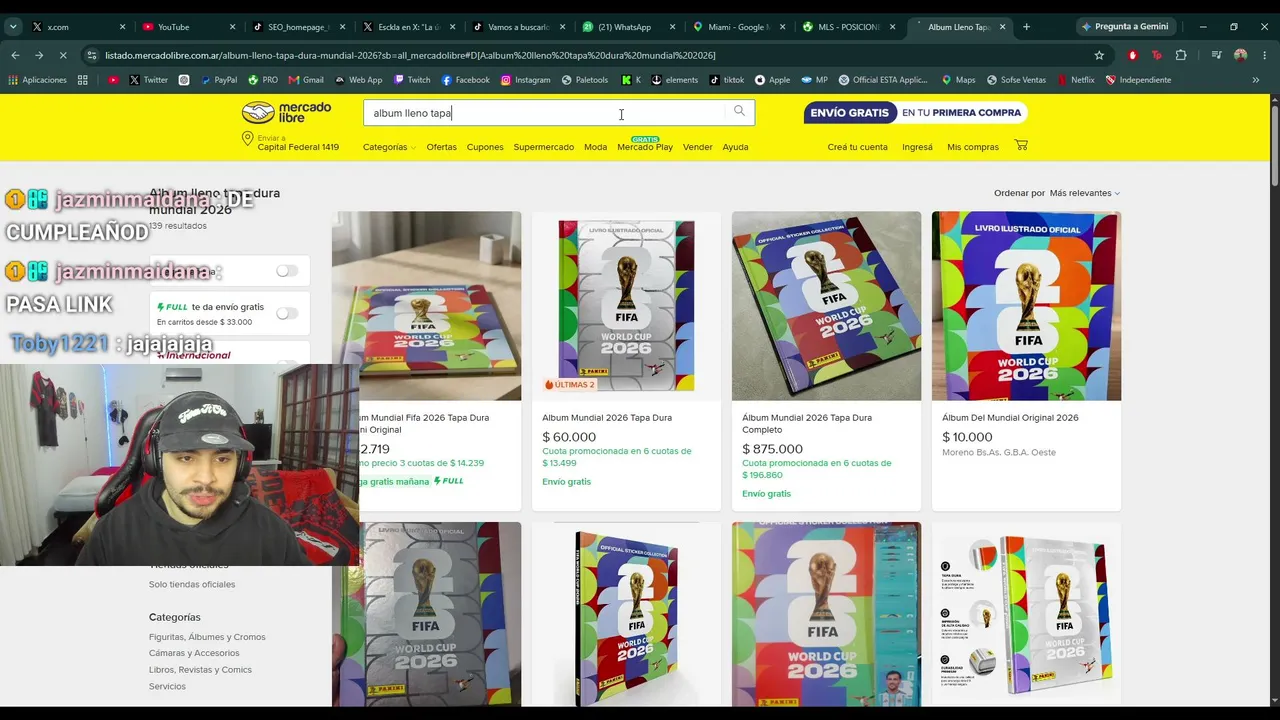Click the Vender link

click(x=698, y=147)
